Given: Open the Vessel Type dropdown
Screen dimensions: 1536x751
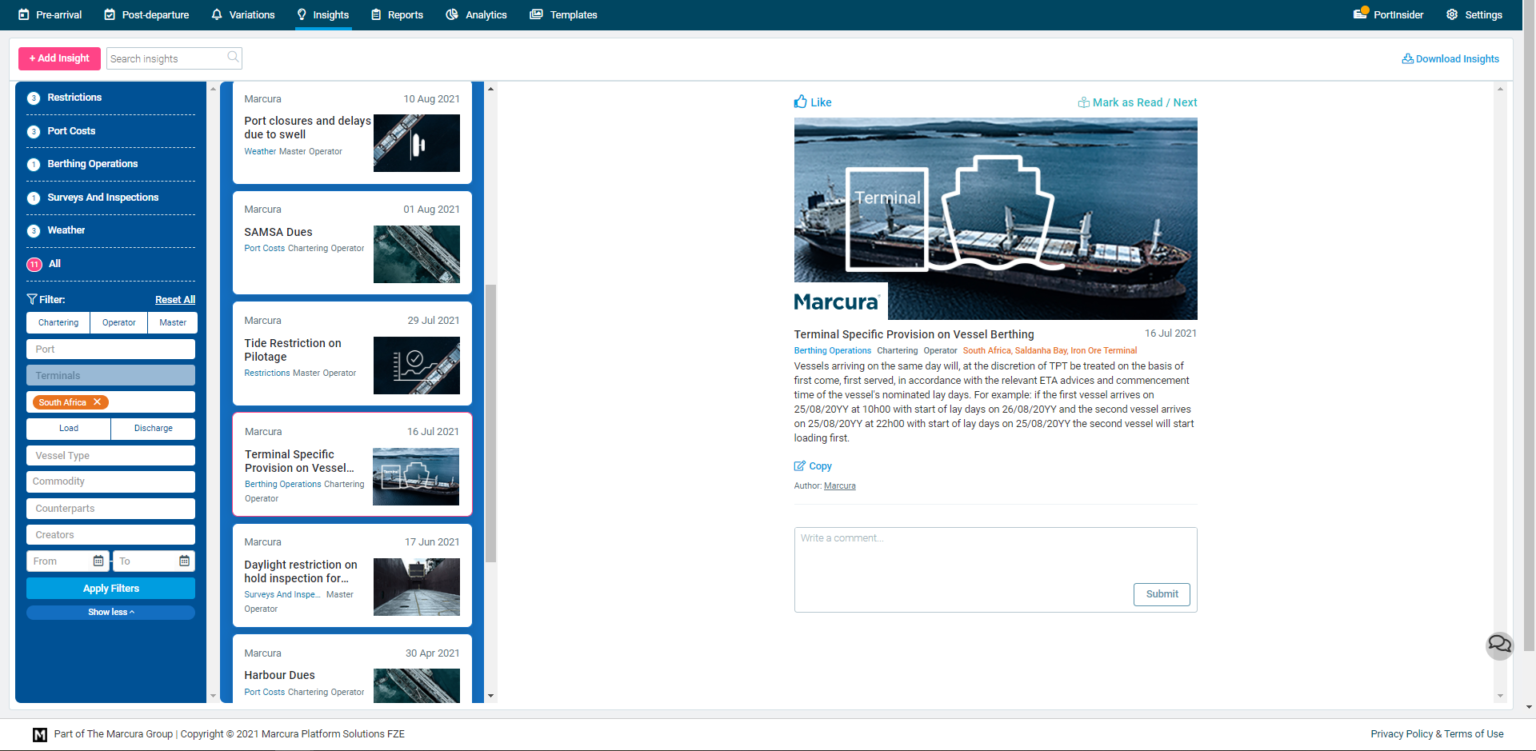Looking at the screenshot, I should point(110,455).
